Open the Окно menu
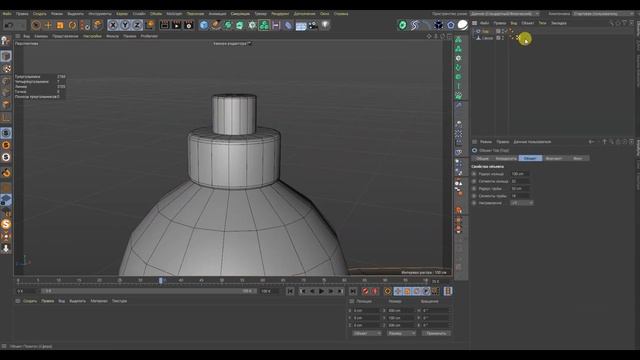 pos(324,13)
